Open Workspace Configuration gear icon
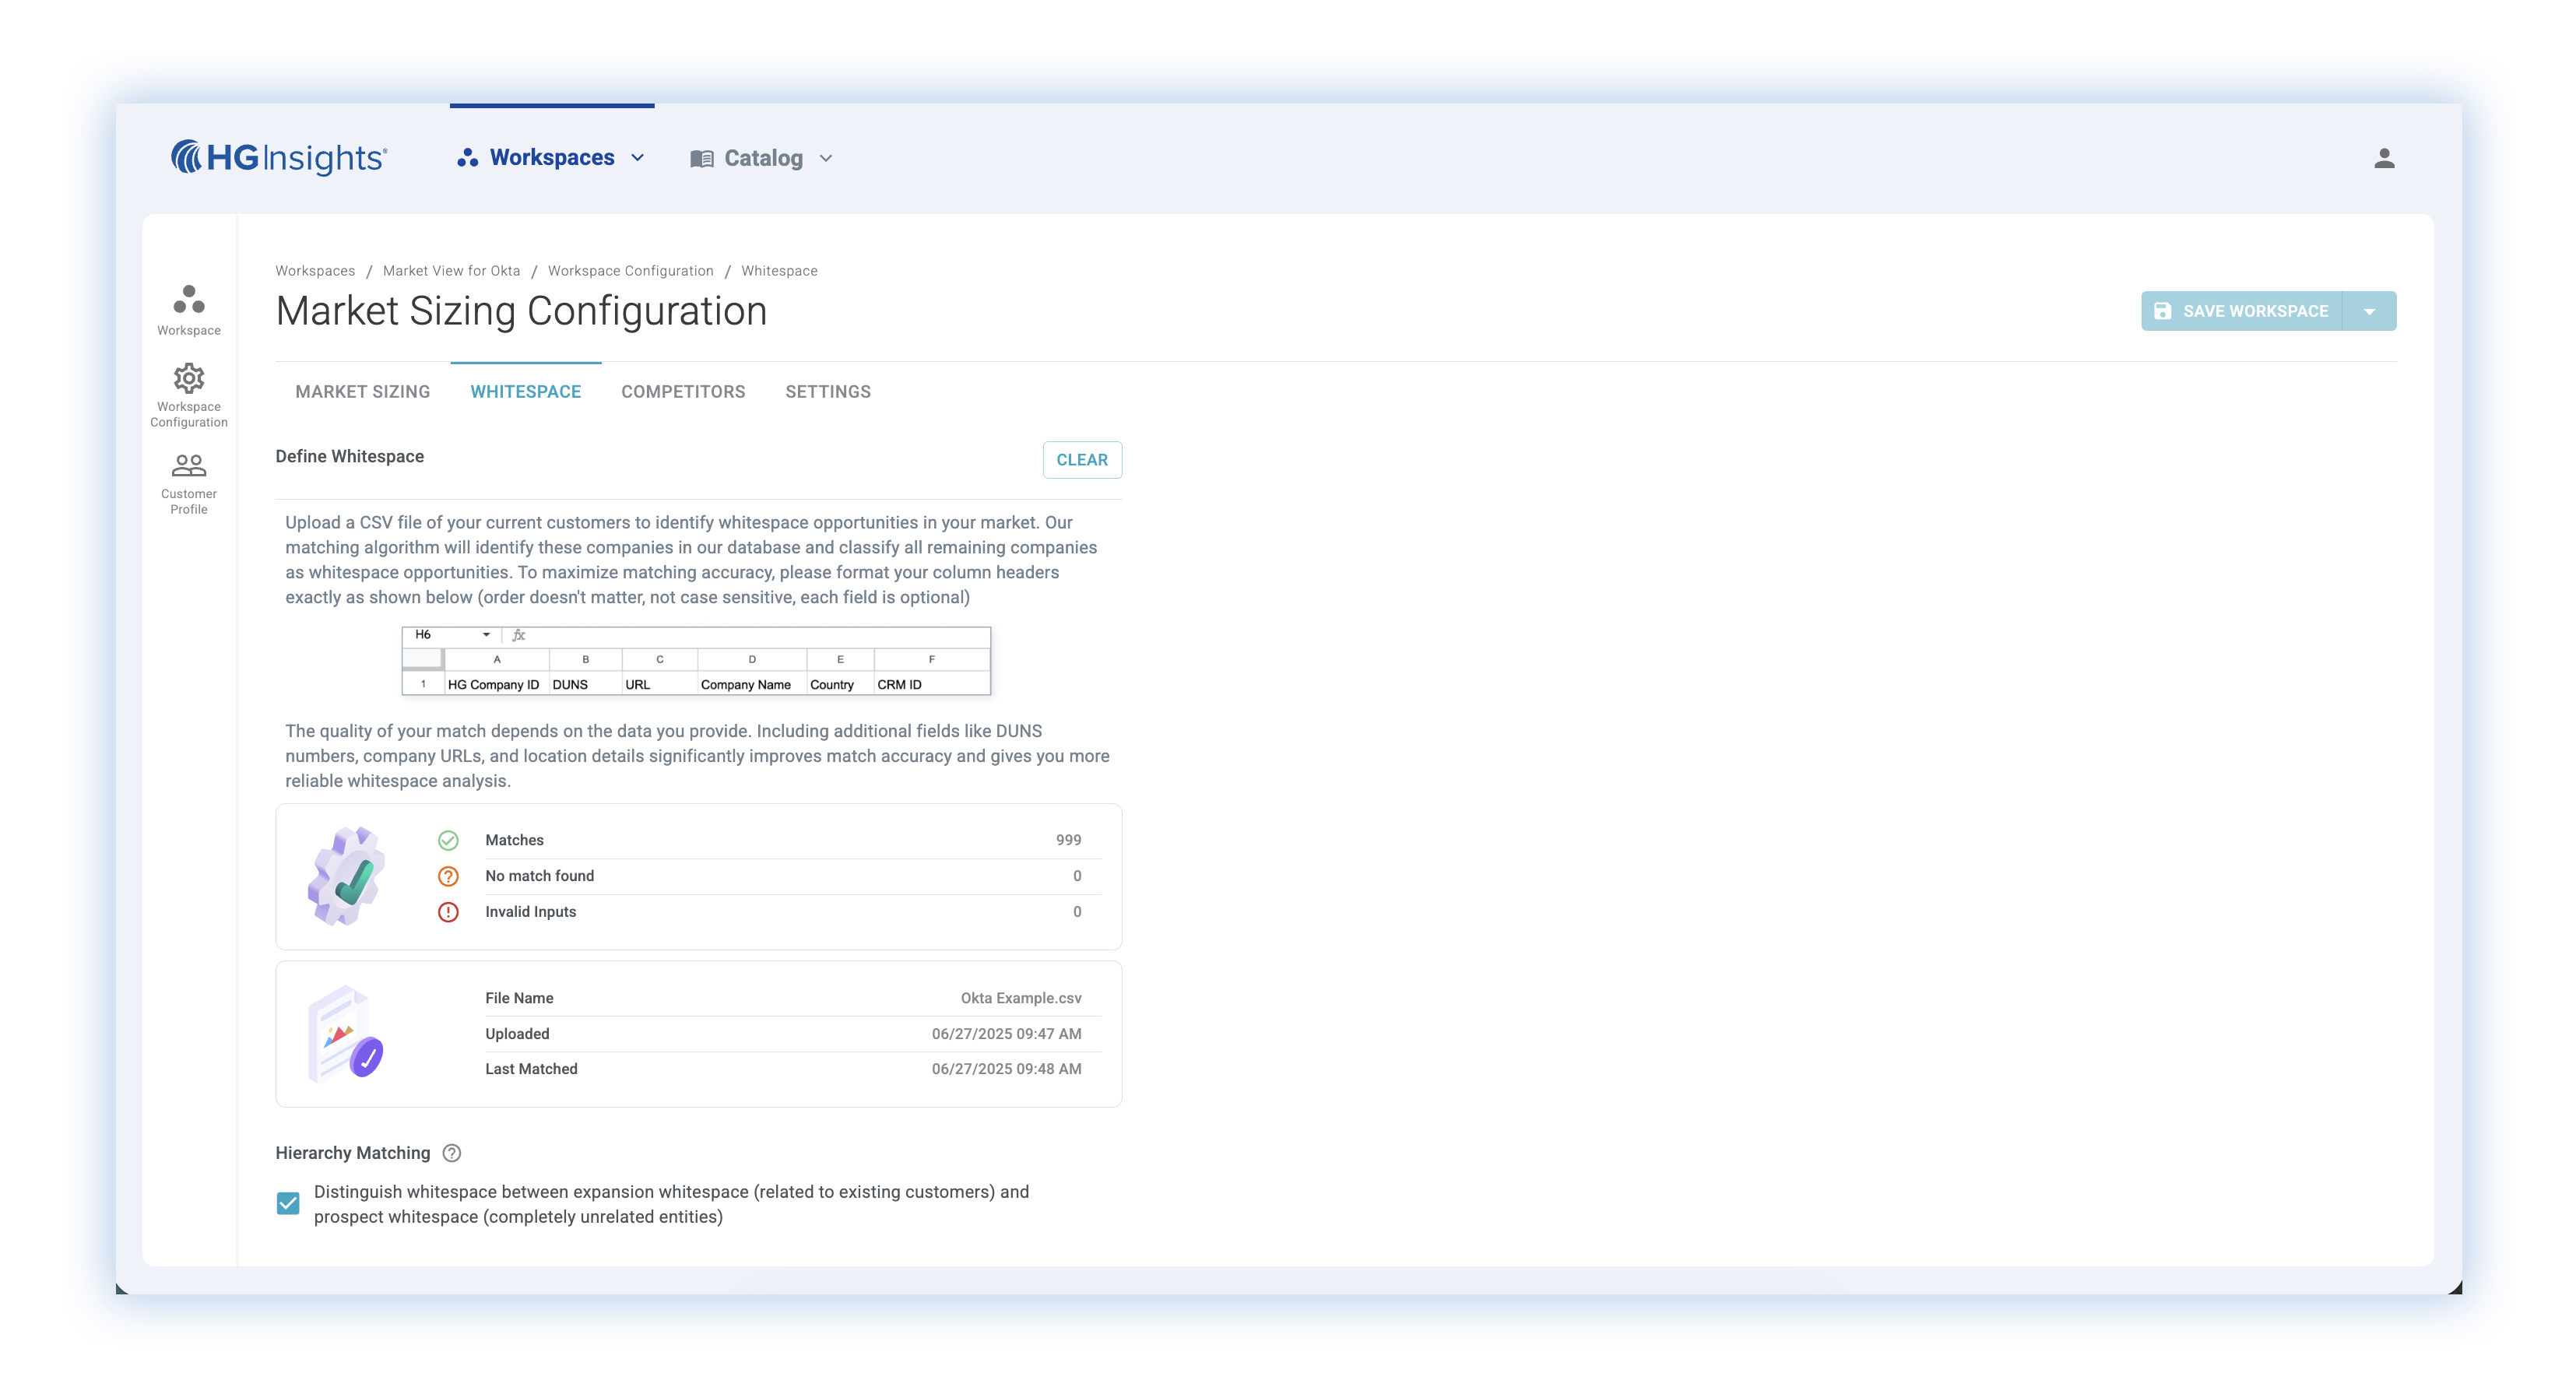 click(189, 379)
